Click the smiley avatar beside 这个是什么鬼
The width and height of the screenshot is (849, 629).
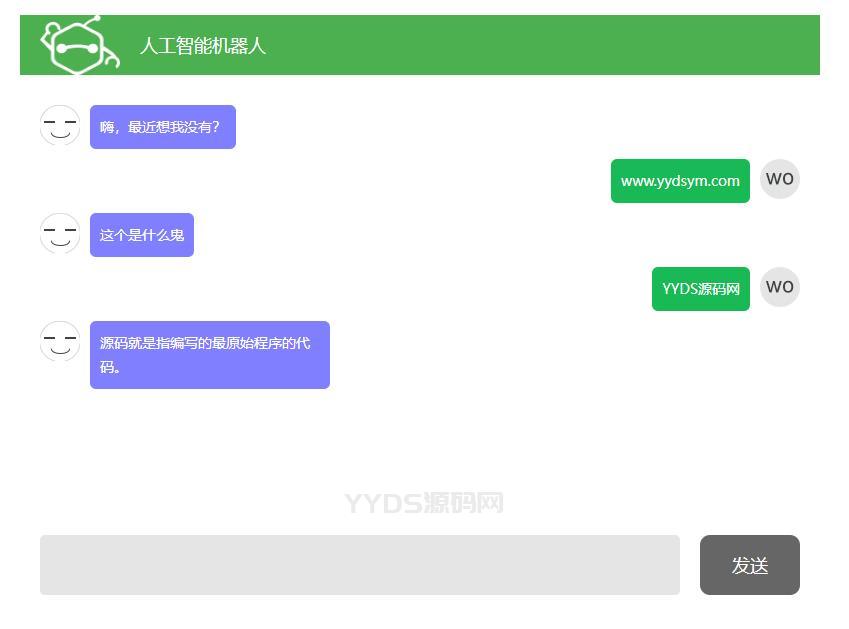click(x=60, y=233)
